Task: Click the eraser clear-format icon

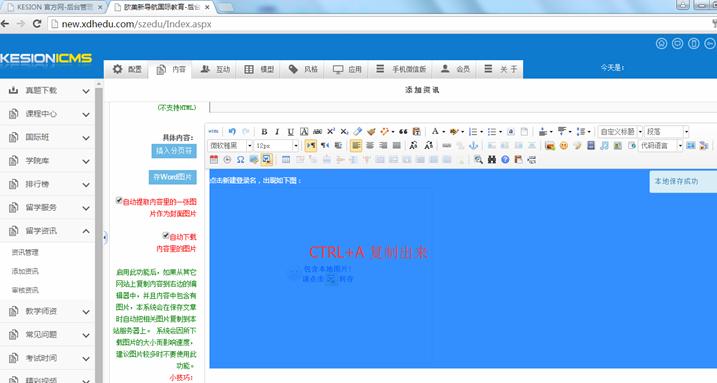Action: (x=358, y=132)
